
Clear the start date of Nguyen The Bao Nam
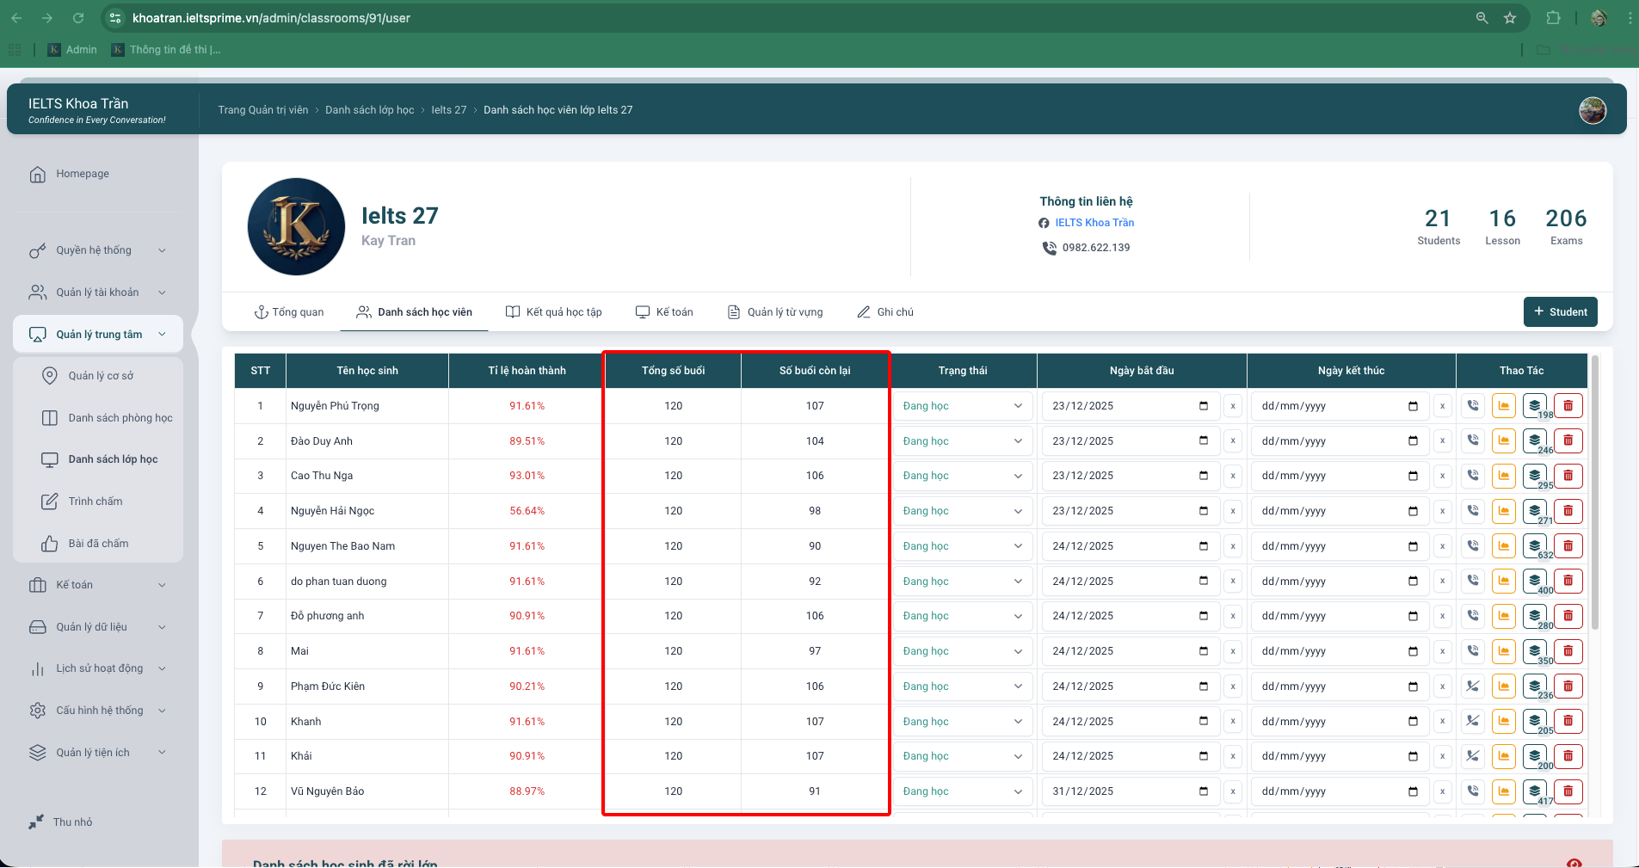(x=1233, y=546)
